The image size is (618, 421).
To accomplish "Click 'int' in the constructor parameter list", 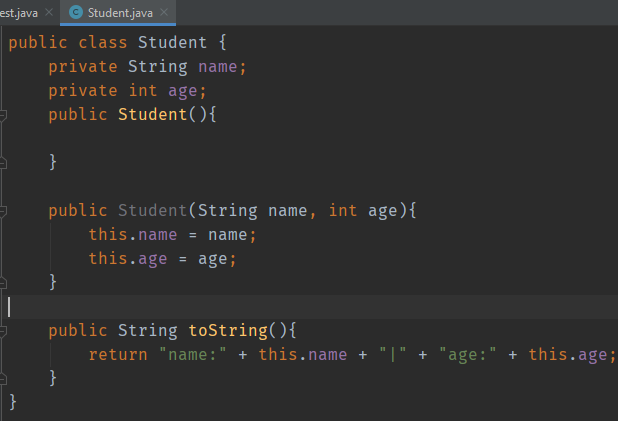I will tap(343, 210).
